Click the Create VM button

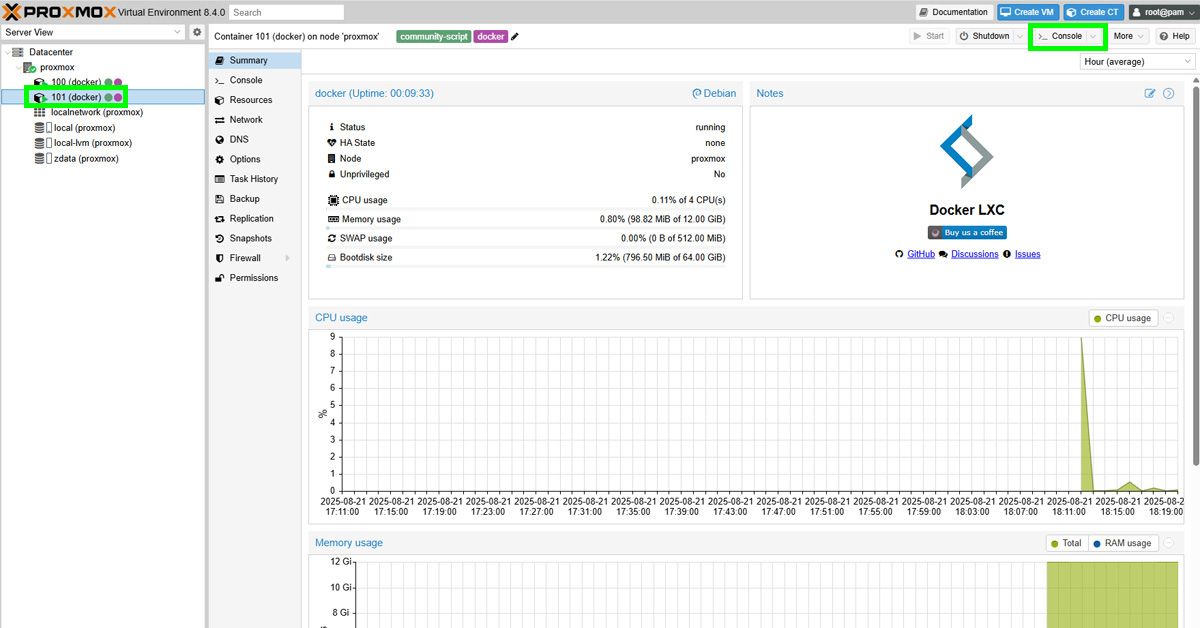coord(1027,12)
